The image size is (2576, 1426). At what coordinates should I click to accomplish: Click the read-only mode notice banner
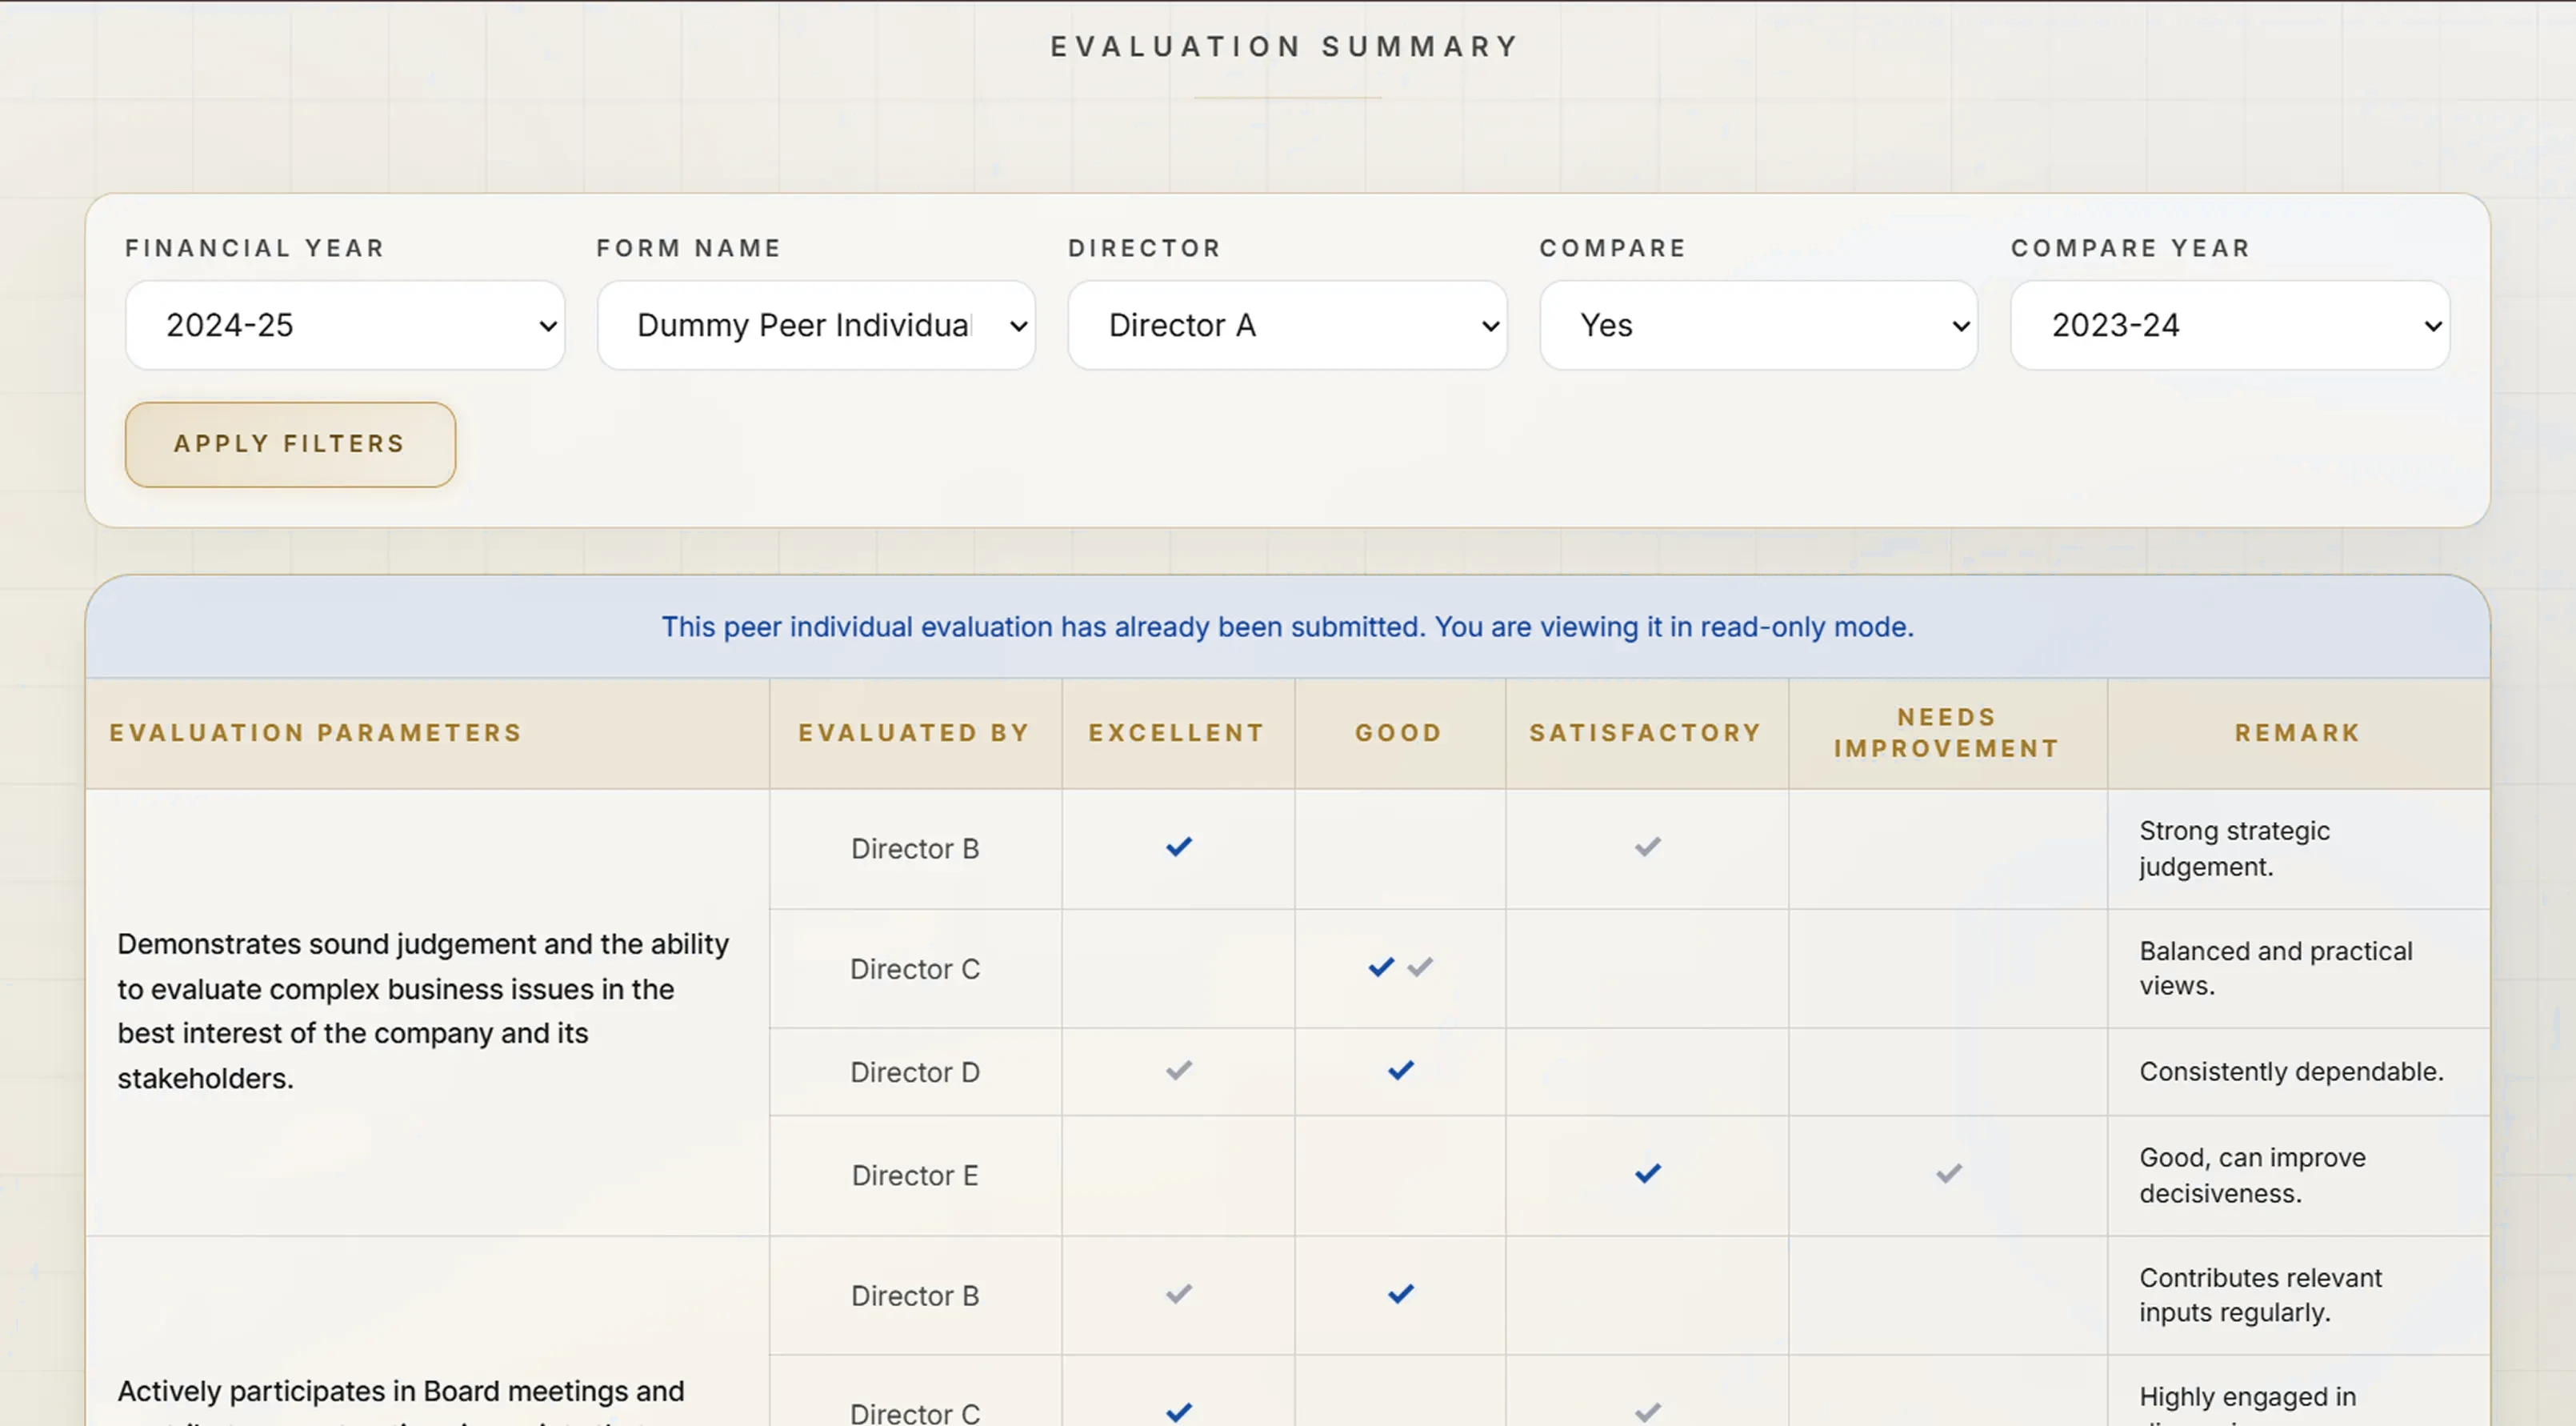[x=1287, y=627]
